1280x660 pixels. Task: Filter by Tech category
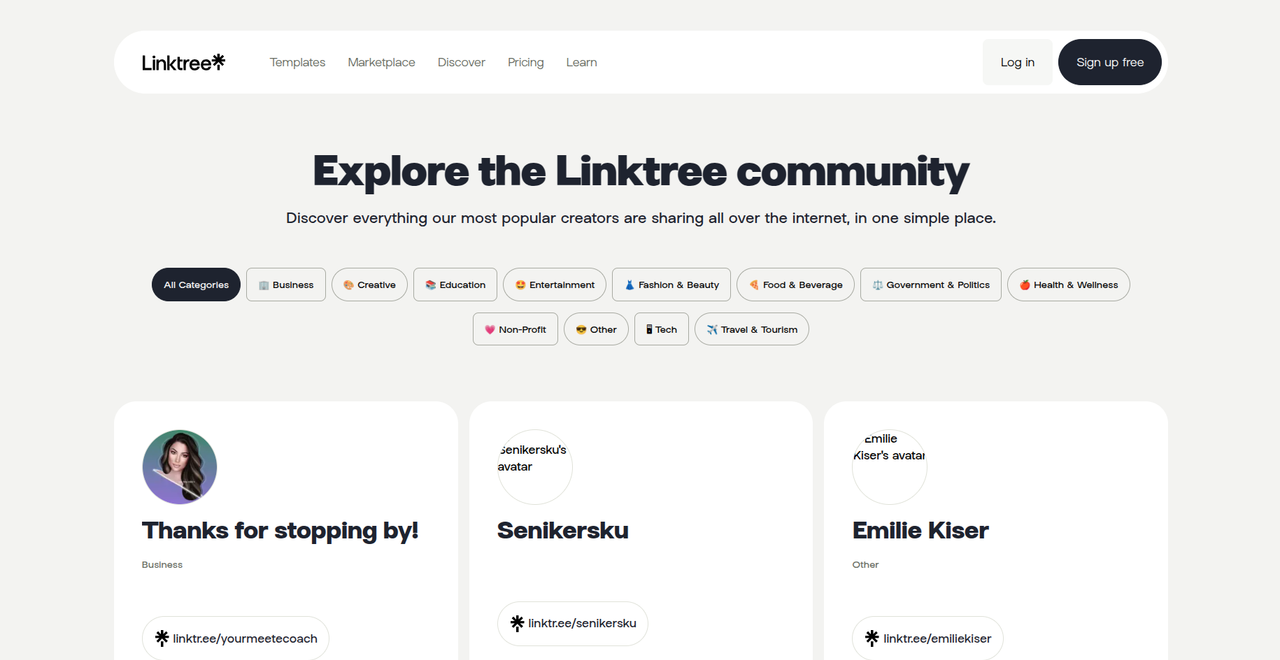(661, 329)
